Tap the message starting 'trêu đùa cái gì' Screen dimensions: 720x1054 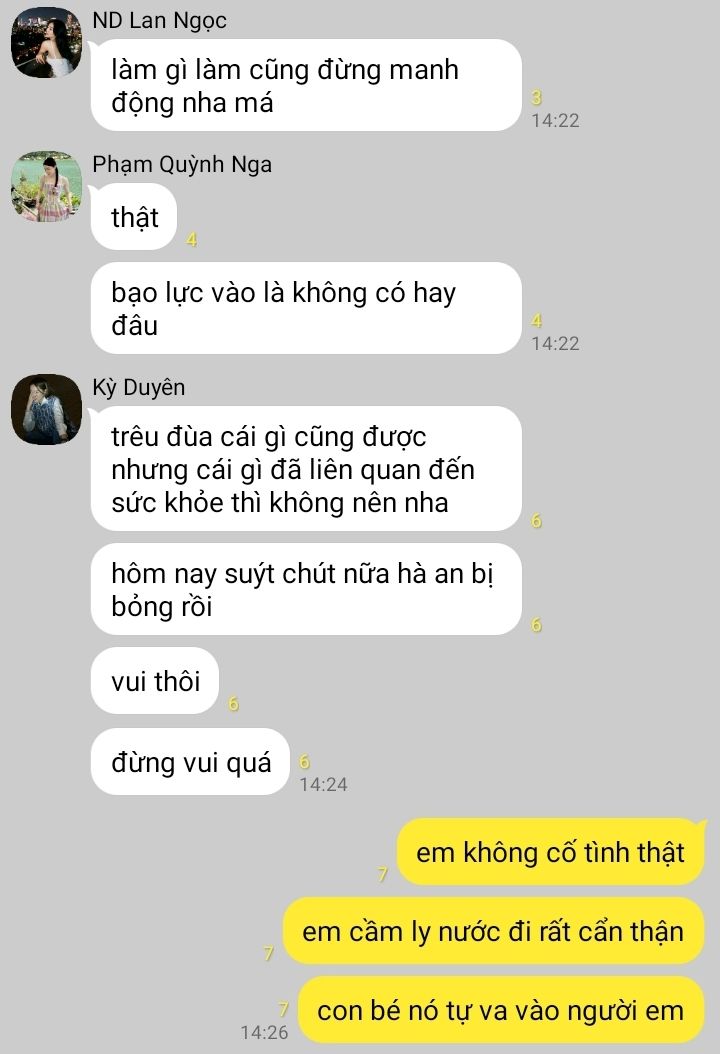307,469
